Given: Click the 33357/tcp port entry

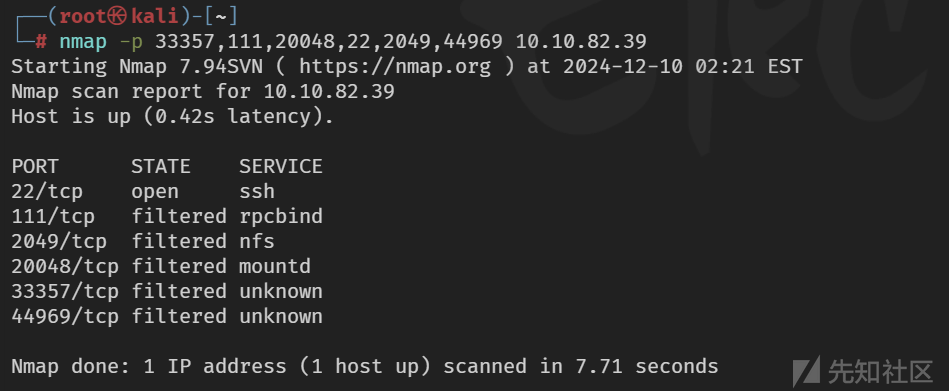Looking at the screenshot, I should (x=65, y=292).
